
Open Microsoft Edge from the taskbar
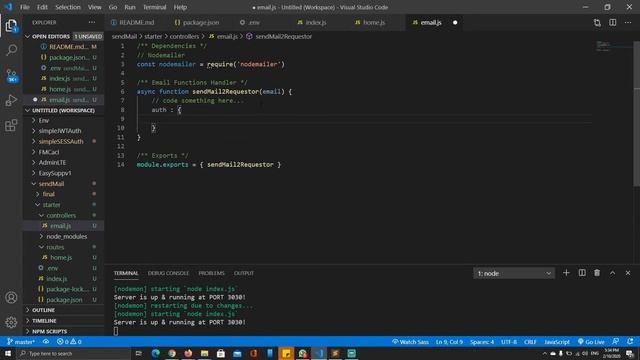156,353
